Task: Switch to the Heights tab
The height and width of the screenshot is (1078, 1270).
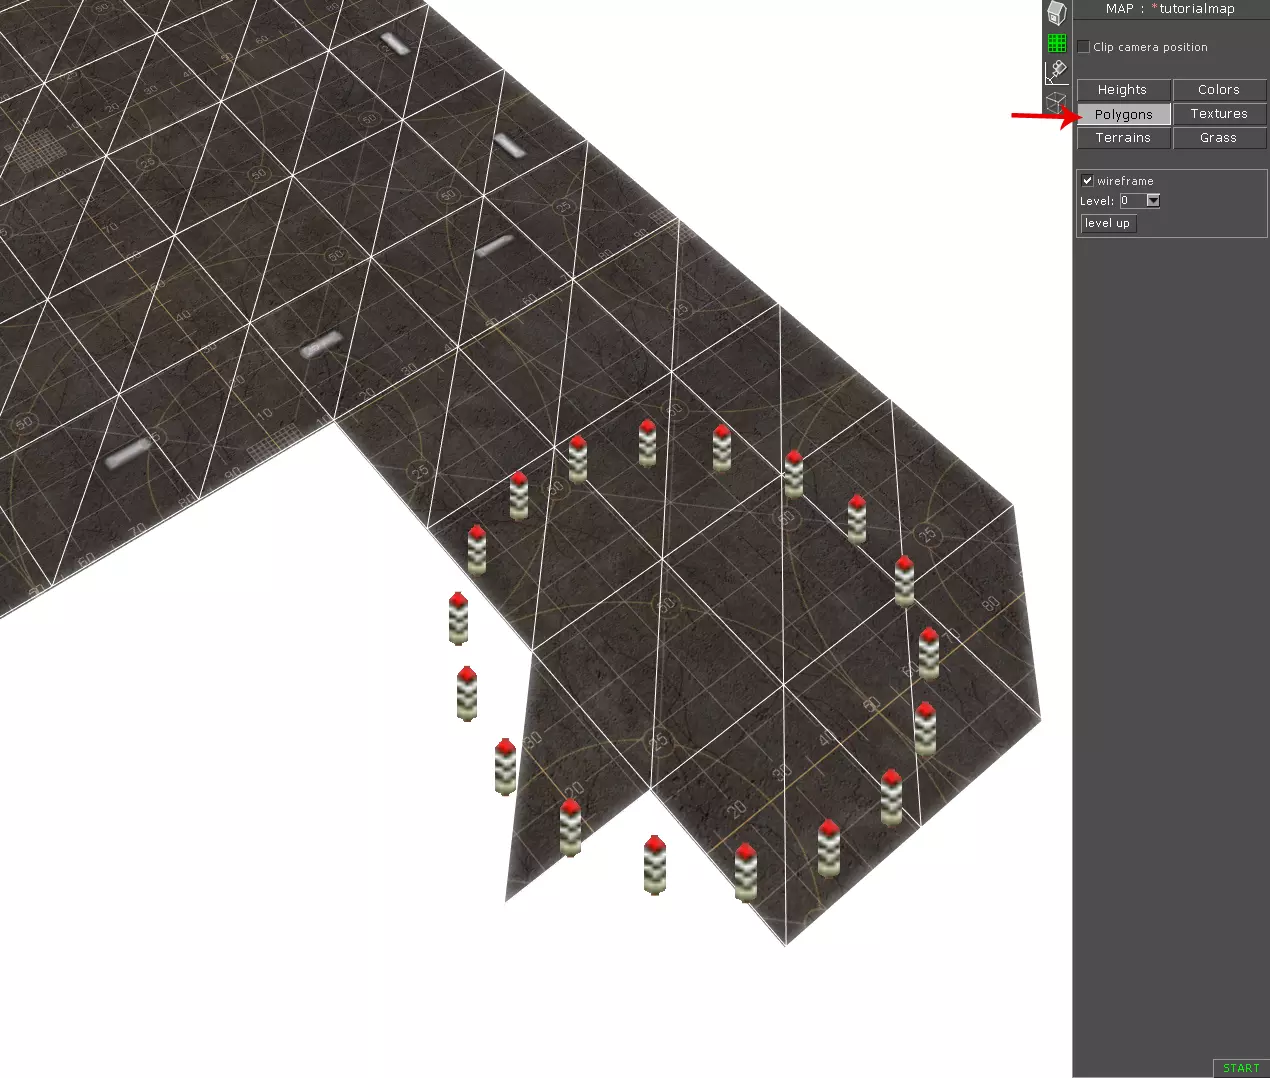Action: point(1123,90)
